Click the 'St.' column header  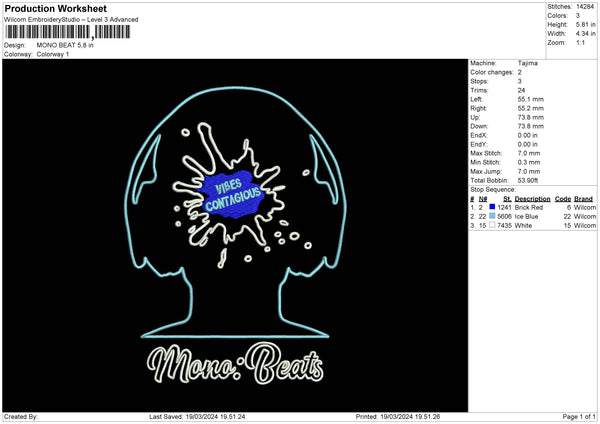click(x=507, y=199)
